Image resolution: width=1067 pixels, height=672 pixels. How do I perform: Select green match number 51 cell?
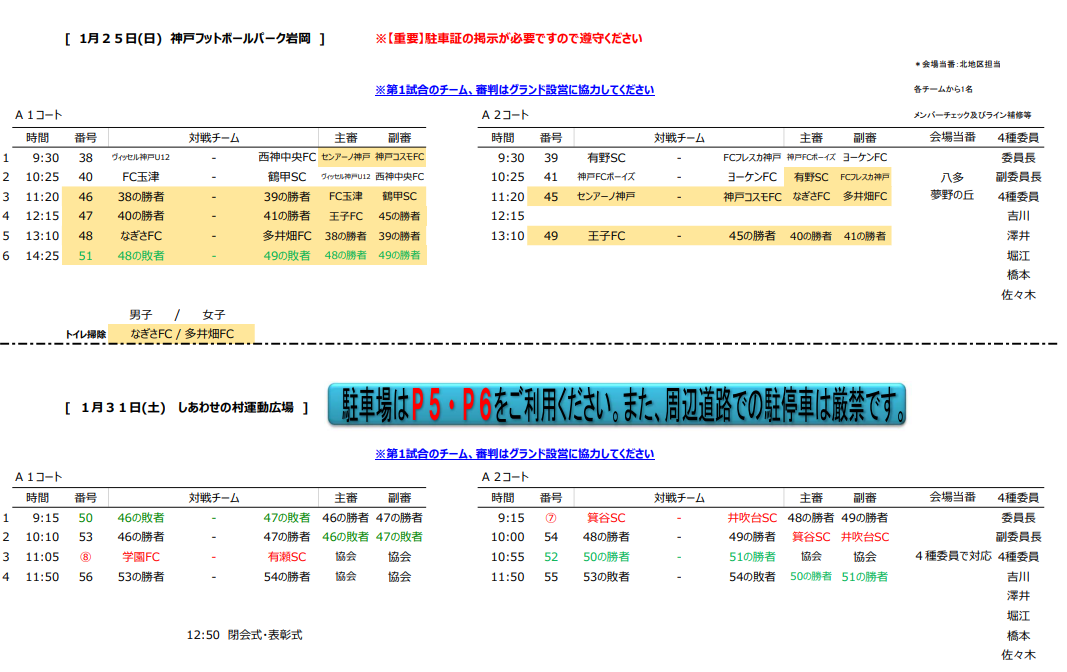(x=85, y=255)
